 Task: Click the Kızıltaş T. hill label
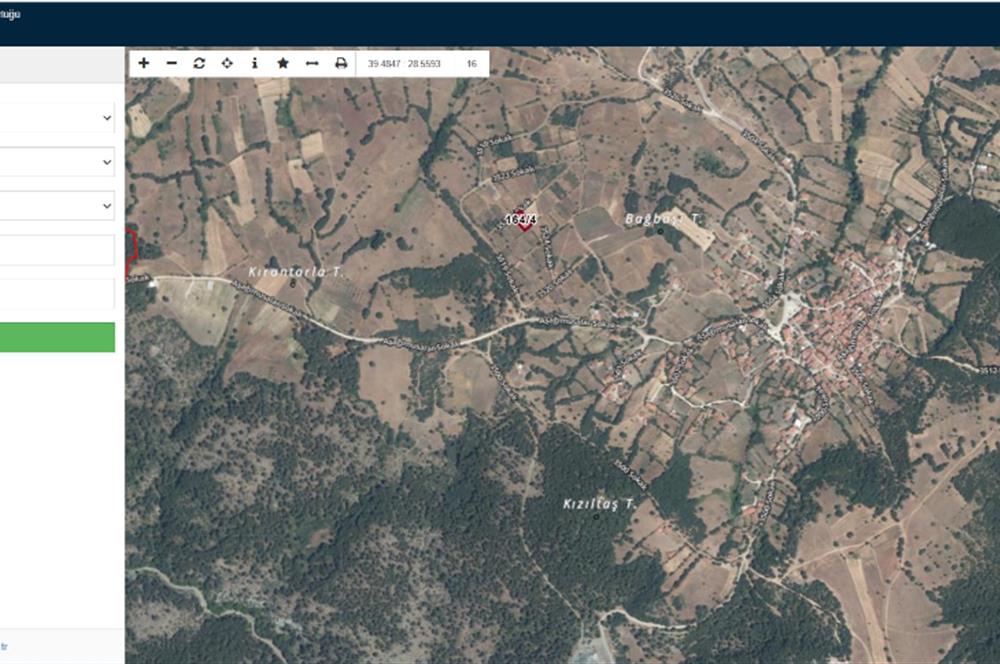pyautogui.click(x=598, y=506)
